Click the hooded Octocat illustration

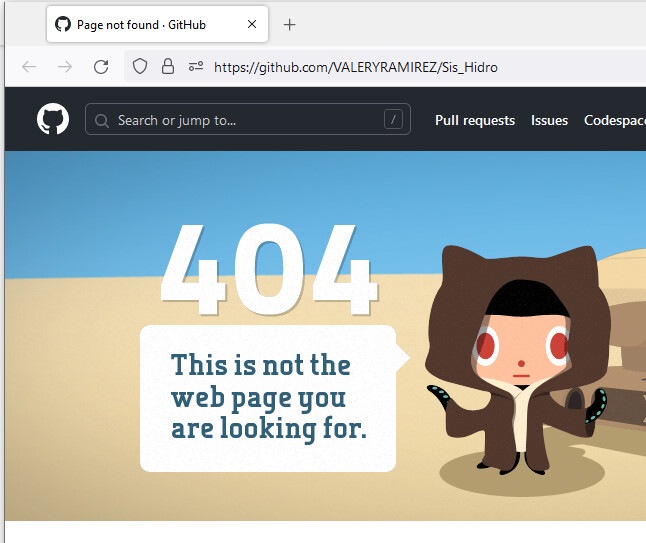520,359
